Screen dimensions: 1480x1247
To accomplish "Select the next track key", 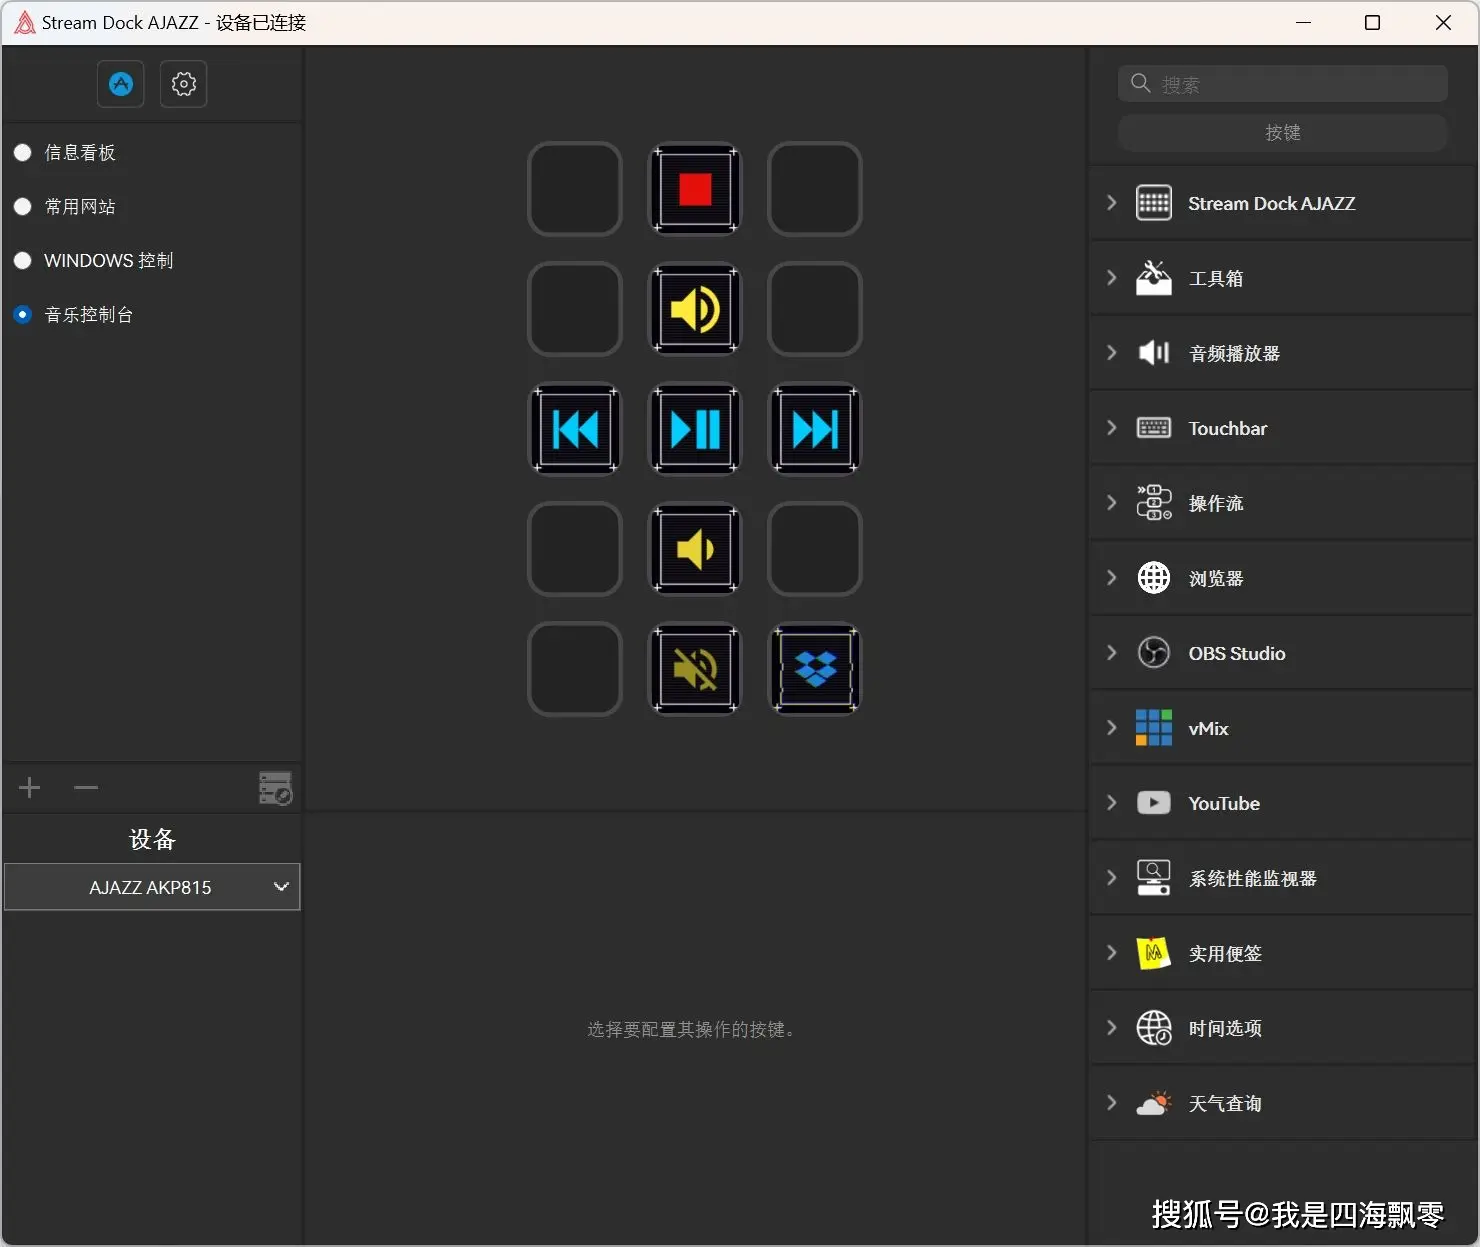I will coord(815,429).
